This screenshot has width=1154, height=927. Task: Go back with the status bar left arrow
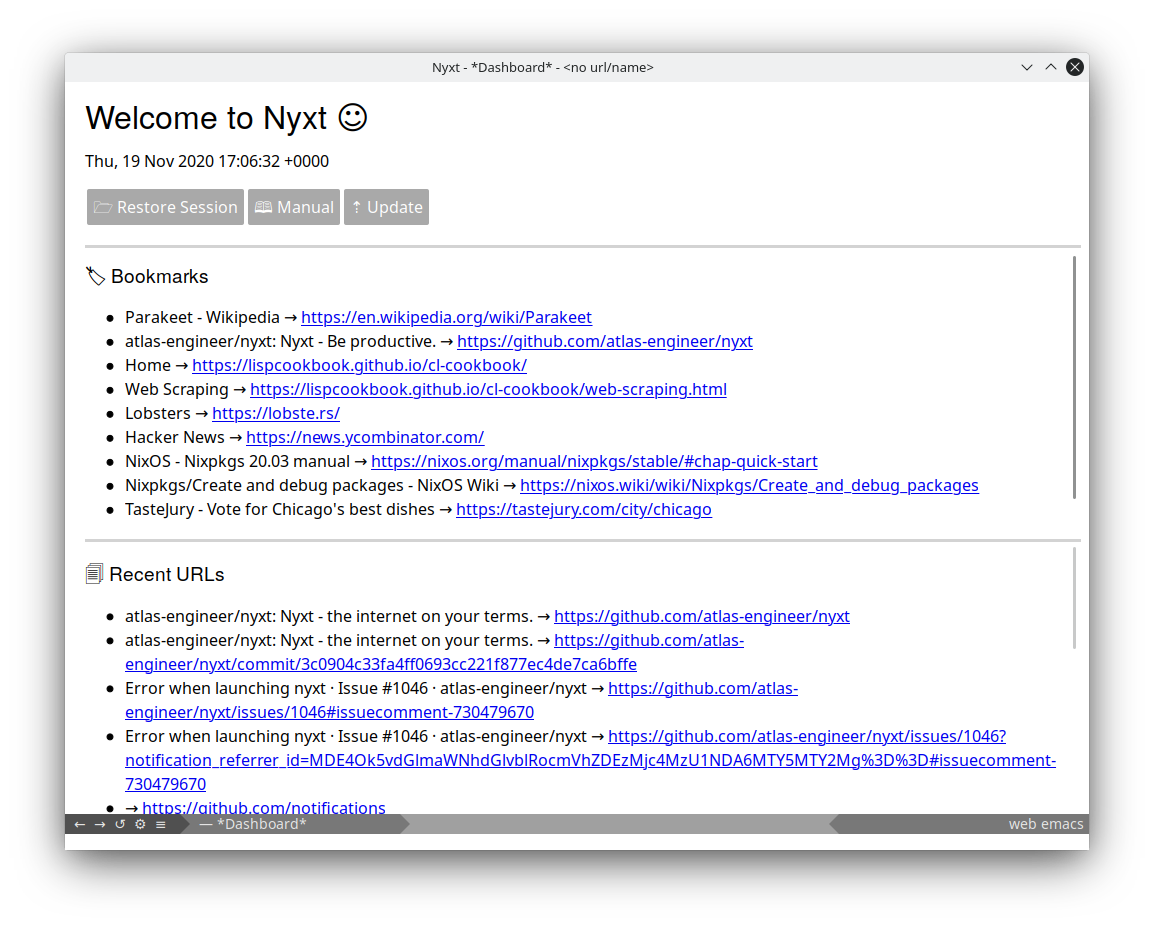(79, 825)
